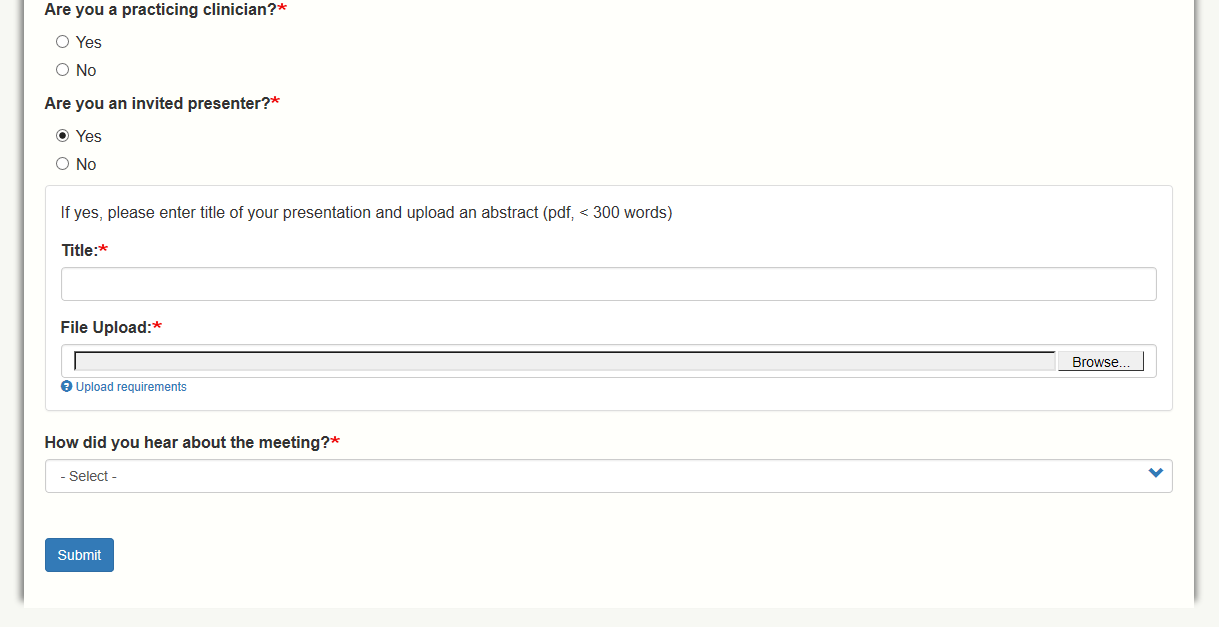The height and width of the screenshot is (627, 1219).
Task: Click the 'File Upload:' field label
Action: 106,327
